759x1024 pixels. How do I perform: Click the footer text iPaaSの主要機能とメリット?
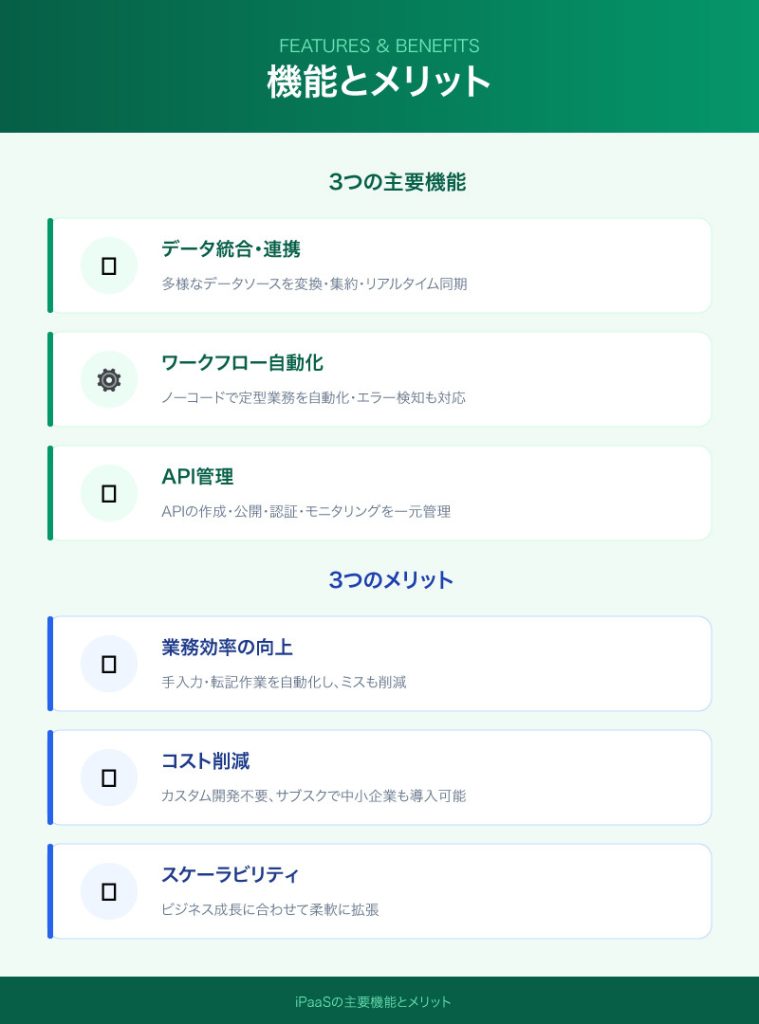tap(379, 1001)
